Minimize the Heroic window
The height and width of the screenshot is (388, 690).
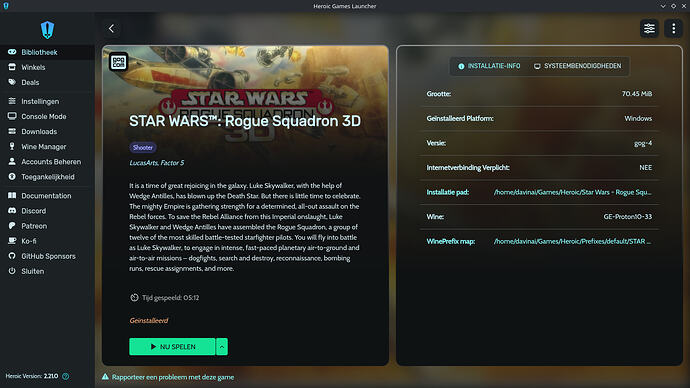click(663, 6)
